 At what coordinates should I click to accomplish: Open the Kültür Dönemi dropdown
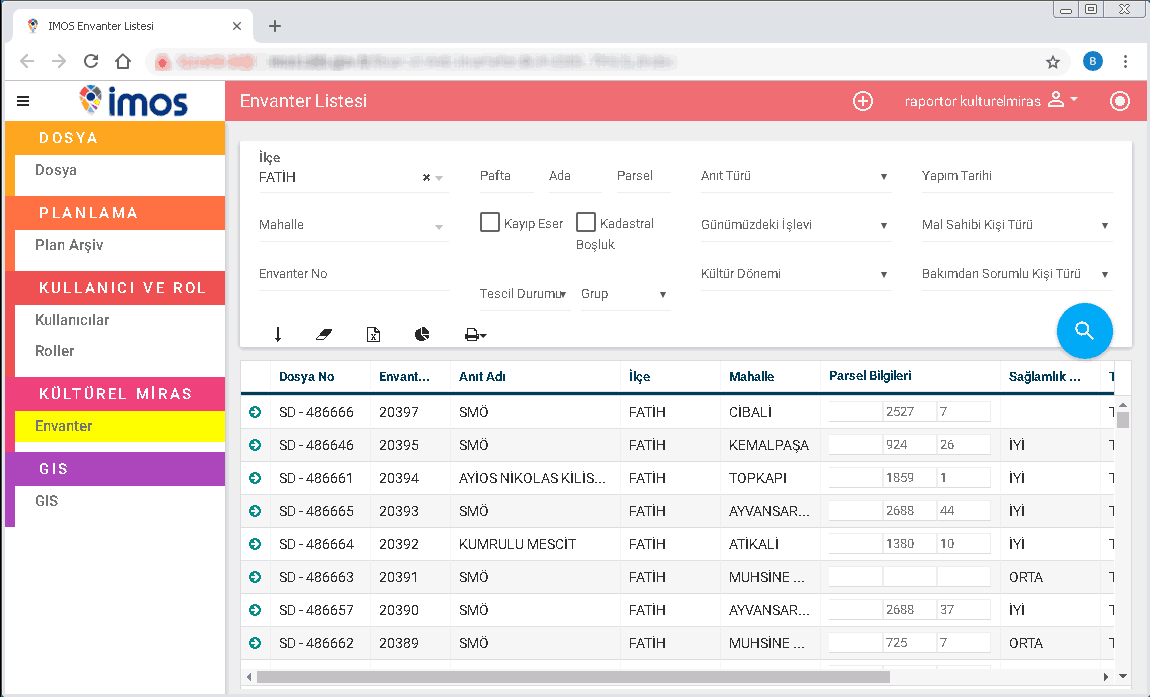(796, 274)
